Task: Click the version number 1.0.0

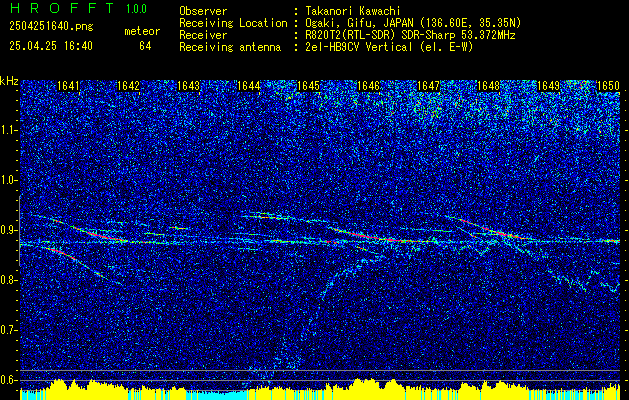Action: coord(136,9)
